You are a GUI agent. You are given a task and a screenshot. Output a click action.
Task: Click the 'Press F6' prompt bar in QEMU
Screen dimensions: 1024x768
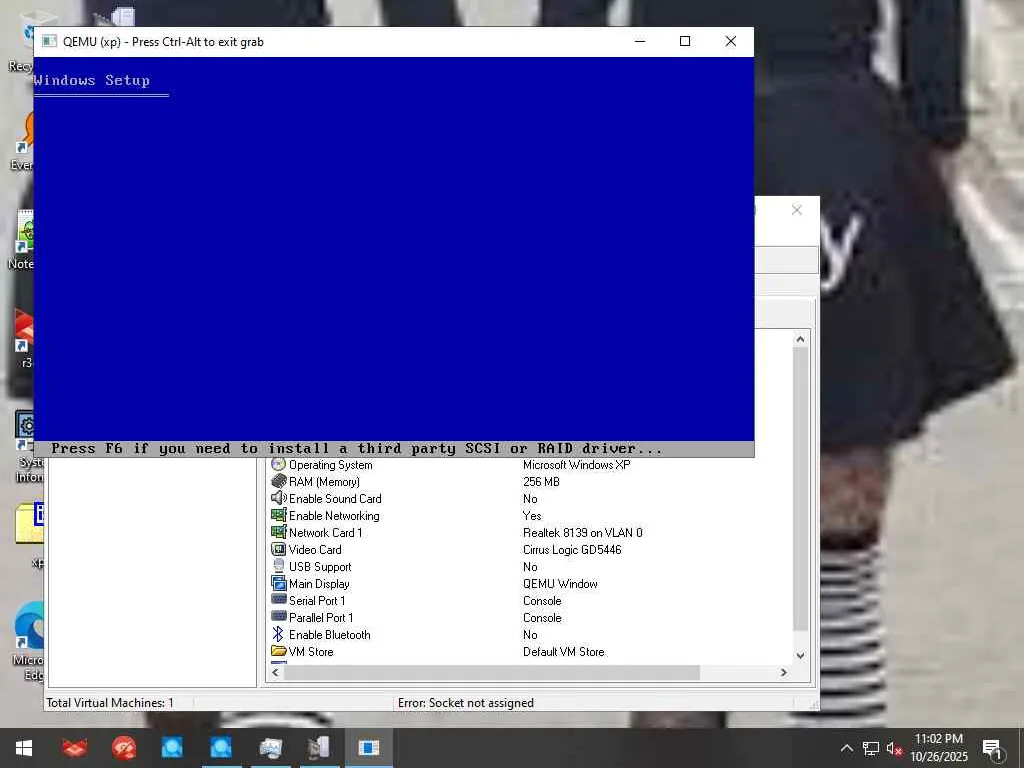(x=394, y=449)
